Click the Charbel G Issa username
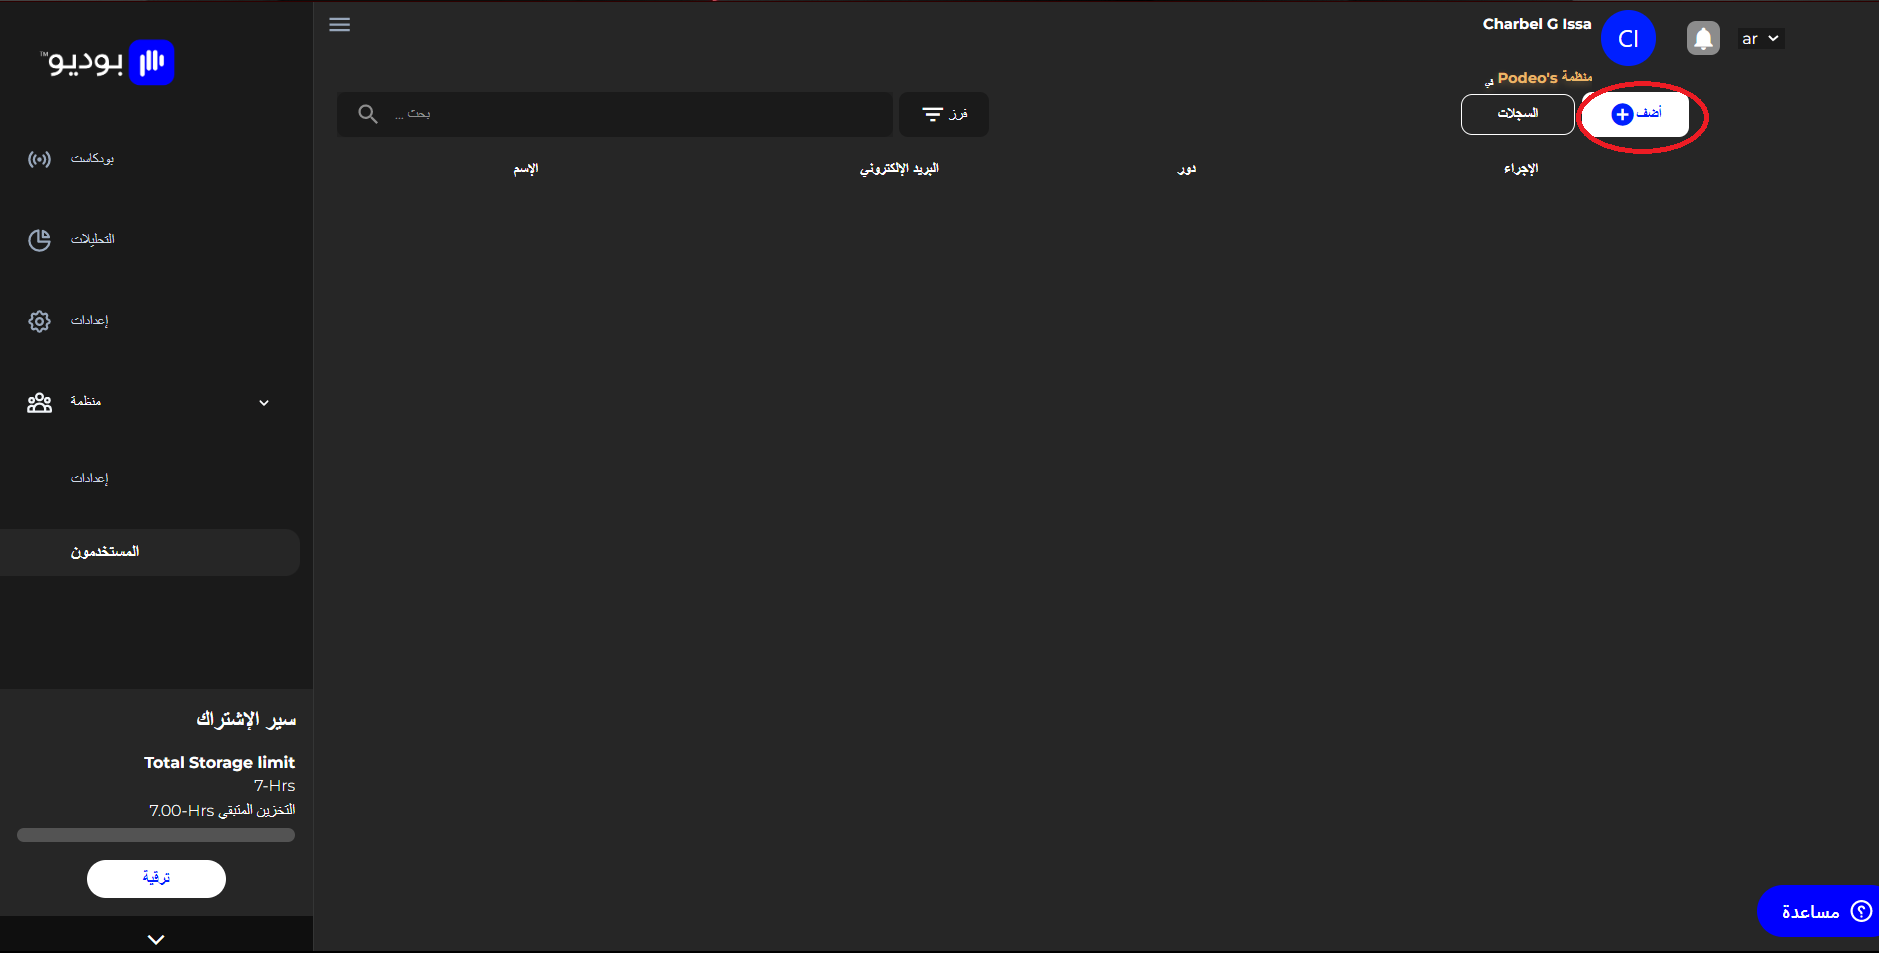The image size is (1879, 953). [x=1537, y=24]
